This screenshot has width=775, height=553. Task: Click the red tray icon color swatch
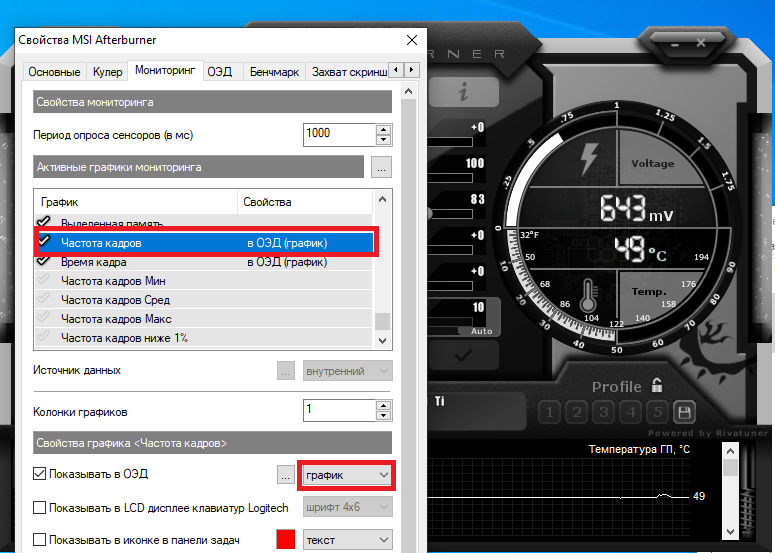coord(286,539)
